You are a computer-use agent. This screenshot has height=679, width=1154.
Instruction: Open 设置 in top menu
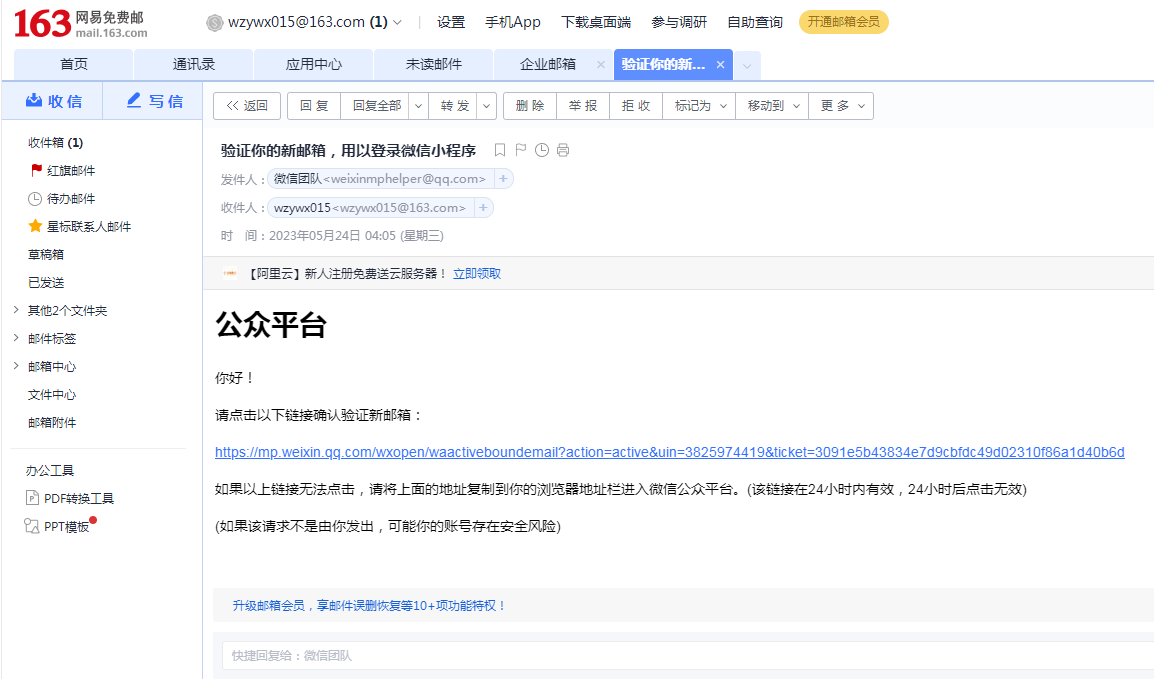point(451,23)
